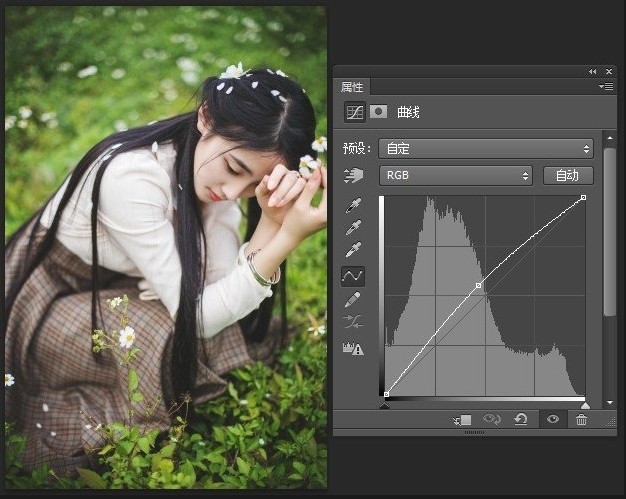The width and height of the screenshot is (626, 499).
Task: Select the layer mask icon beside Curves
Action: click(378, 112)
